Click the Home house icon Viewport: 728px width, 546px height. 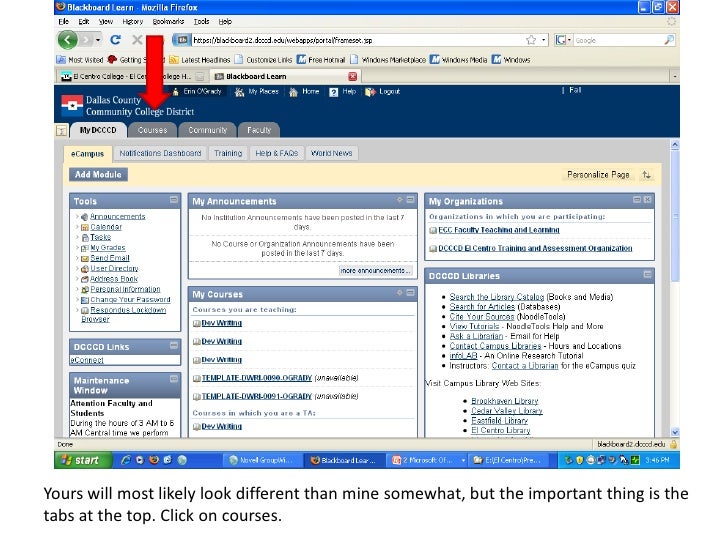click(293, 92)
